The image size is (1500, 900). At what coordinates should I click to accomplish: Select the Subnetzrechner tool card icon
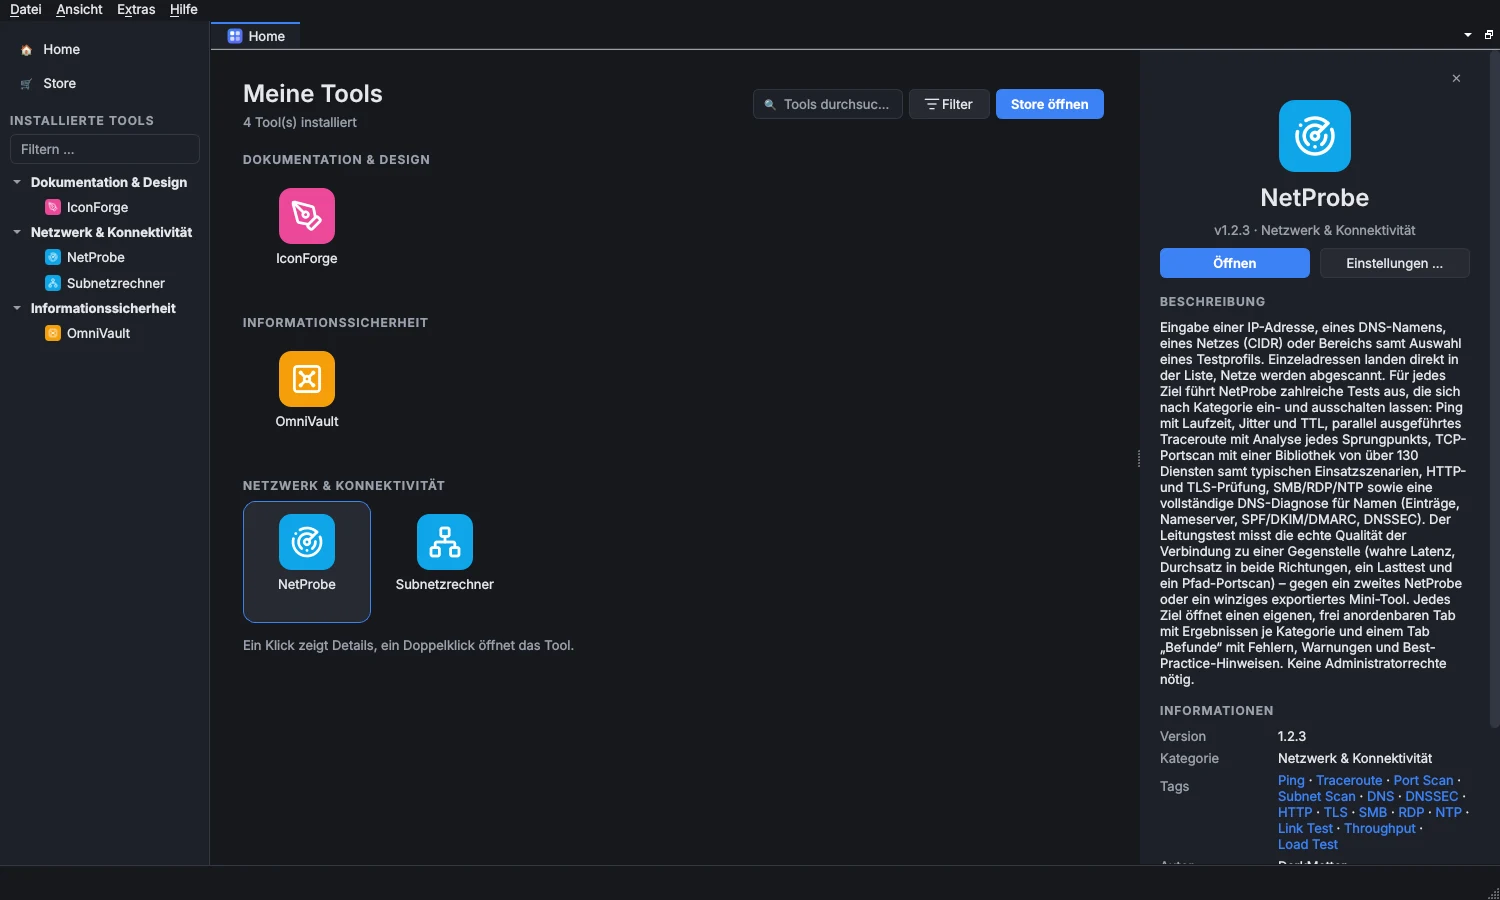coord(445,542)
